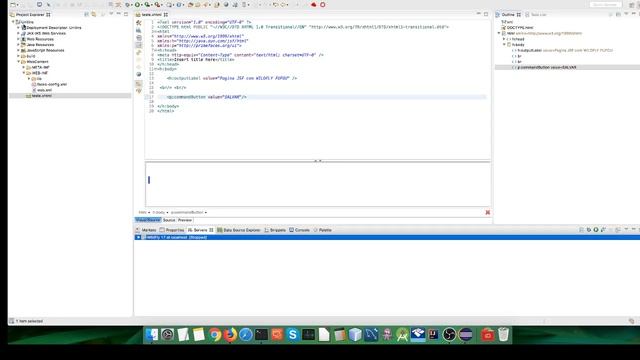Viewport: 640px width, 360px height.
Task: Click Collapse All icon in Project Explorer
Action: coord(86,15)
